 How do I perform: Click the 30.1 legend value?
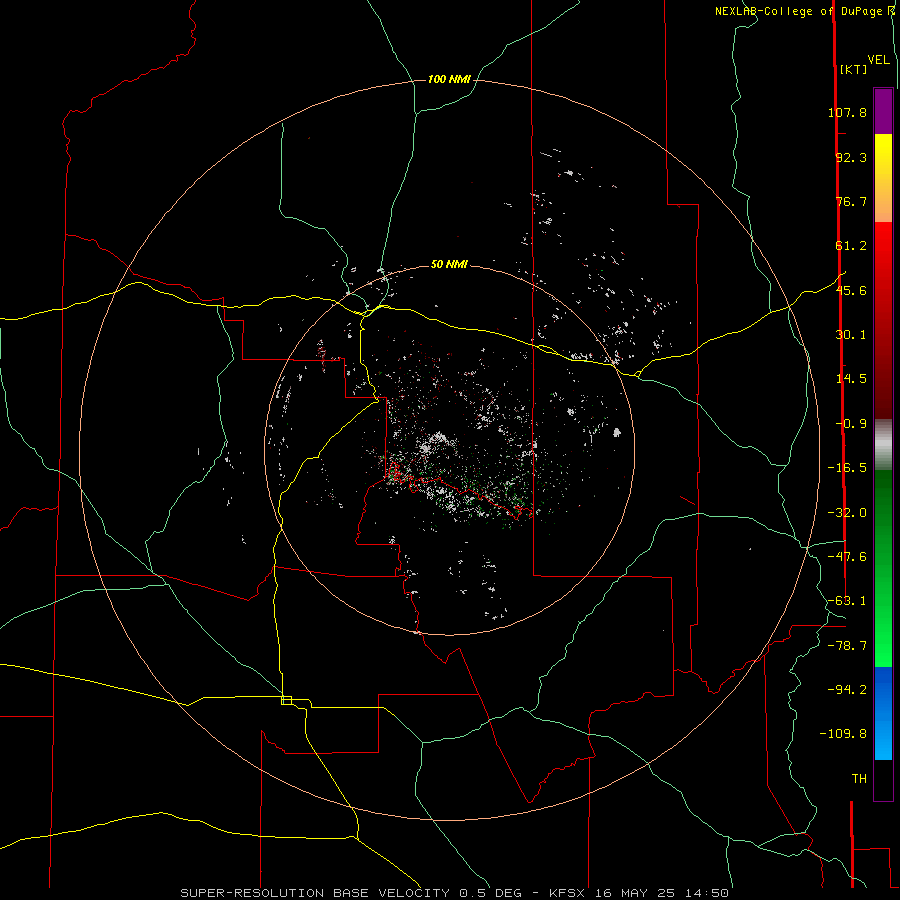851,335
